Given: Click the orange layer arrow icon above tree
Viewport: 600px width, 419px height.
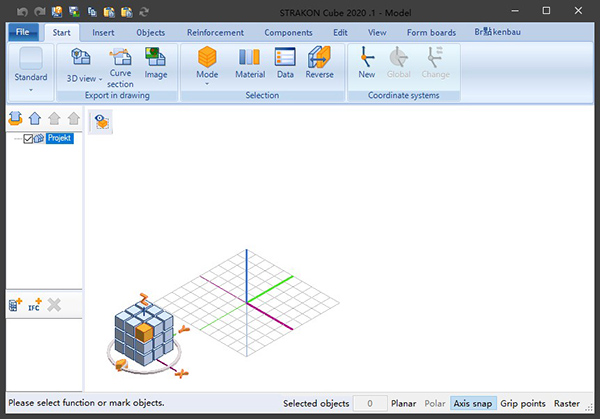Looking at the screenshot, I should pos(15,119).
